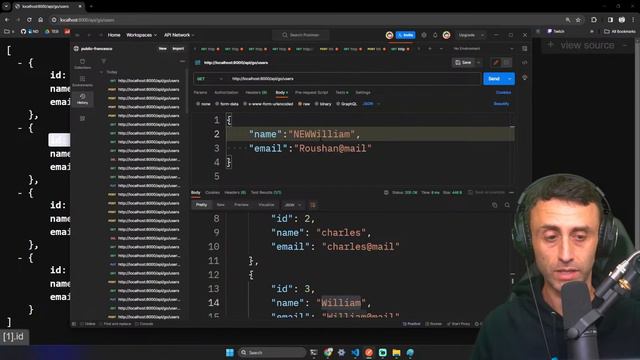Screen dimensions: 640x360
Task: Open a new request tab with plus icon
Action: pyautogui.click(x=429, y=49)
